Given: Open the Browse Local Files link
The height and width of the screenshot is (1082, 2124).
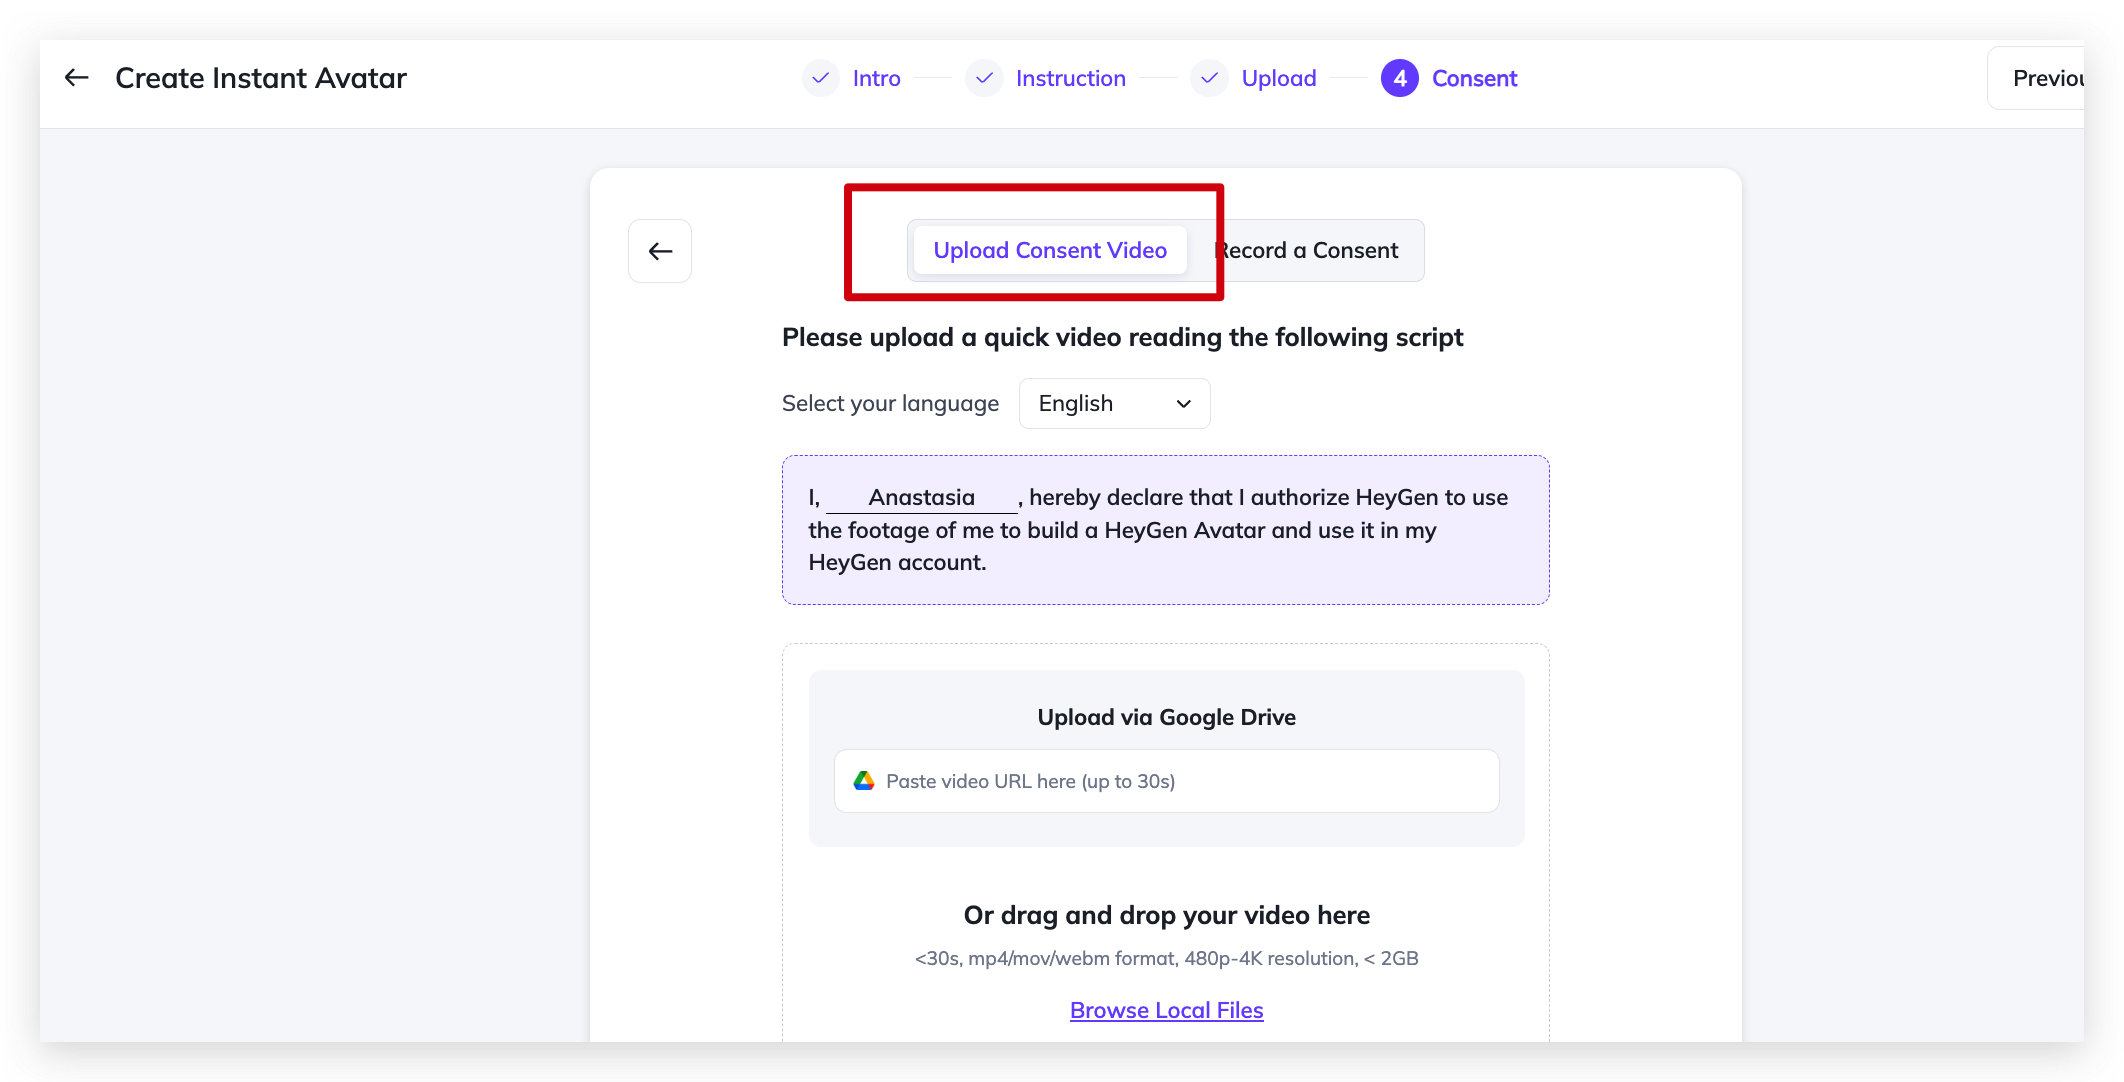Looking at the screenshot, I should coord(1166,1010).
